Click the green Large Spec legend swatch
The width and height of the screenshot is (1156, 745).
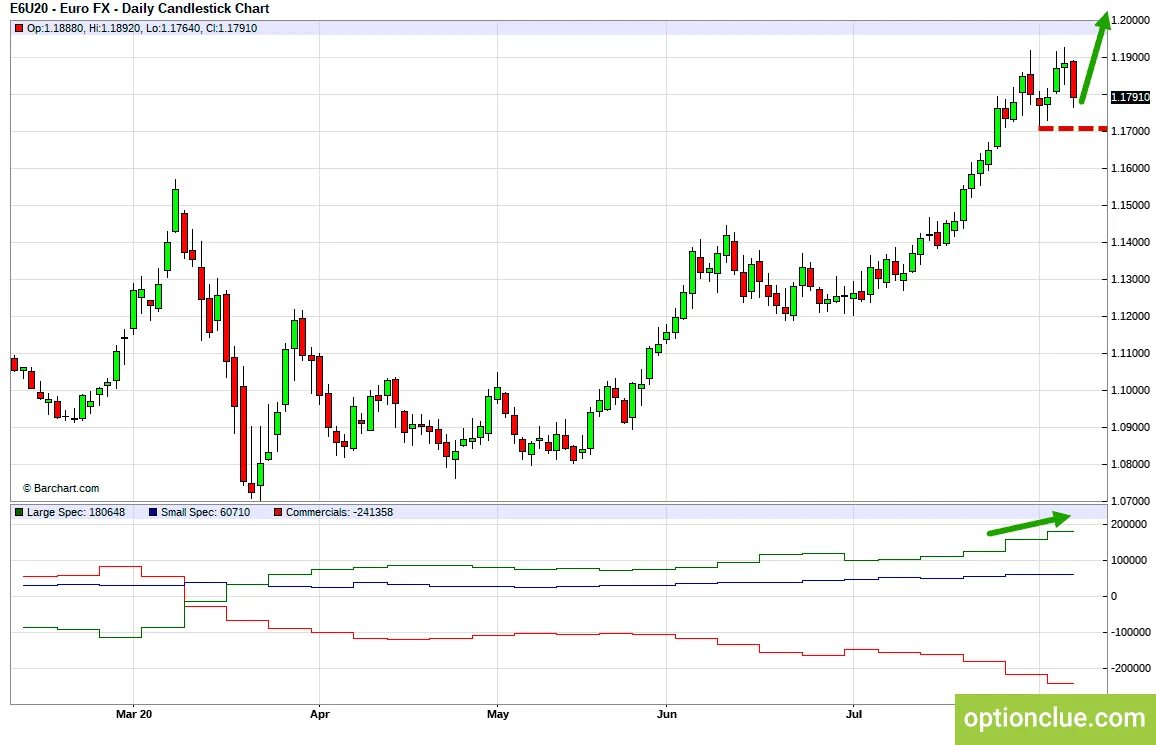click(19, 512)
